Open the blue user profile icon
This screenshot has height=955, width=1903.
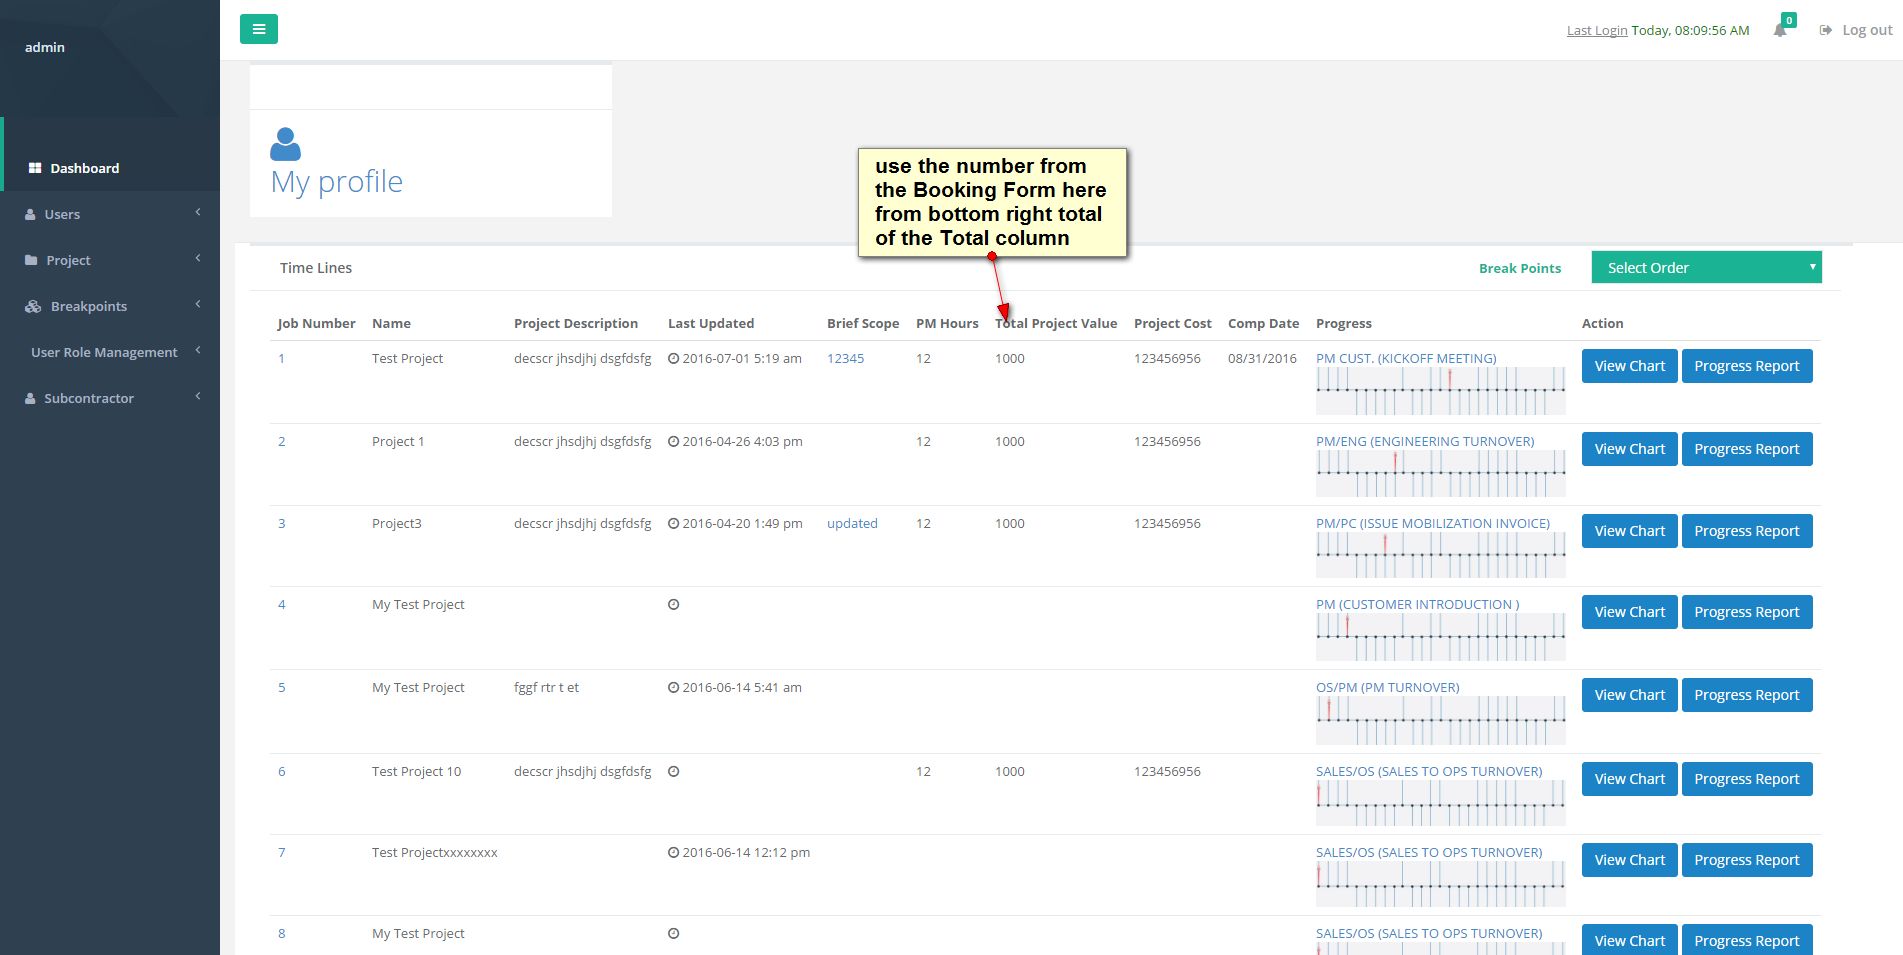[285, 144]
